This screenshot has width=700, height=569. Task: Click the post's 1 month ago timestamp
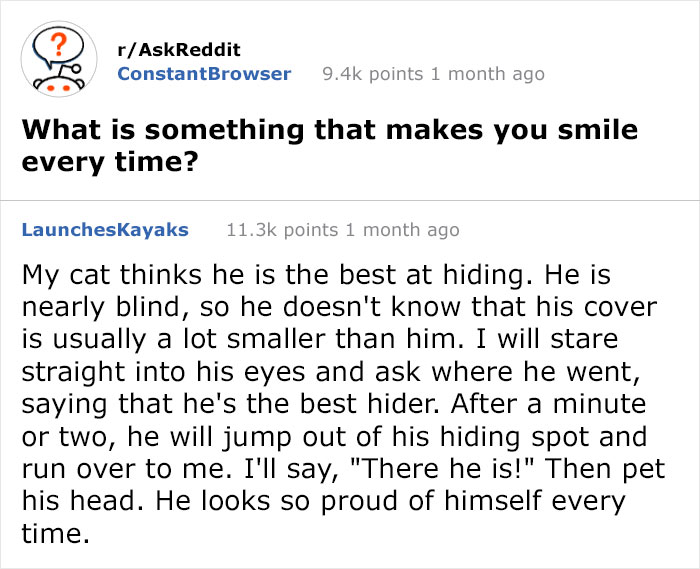coord(488,74)
